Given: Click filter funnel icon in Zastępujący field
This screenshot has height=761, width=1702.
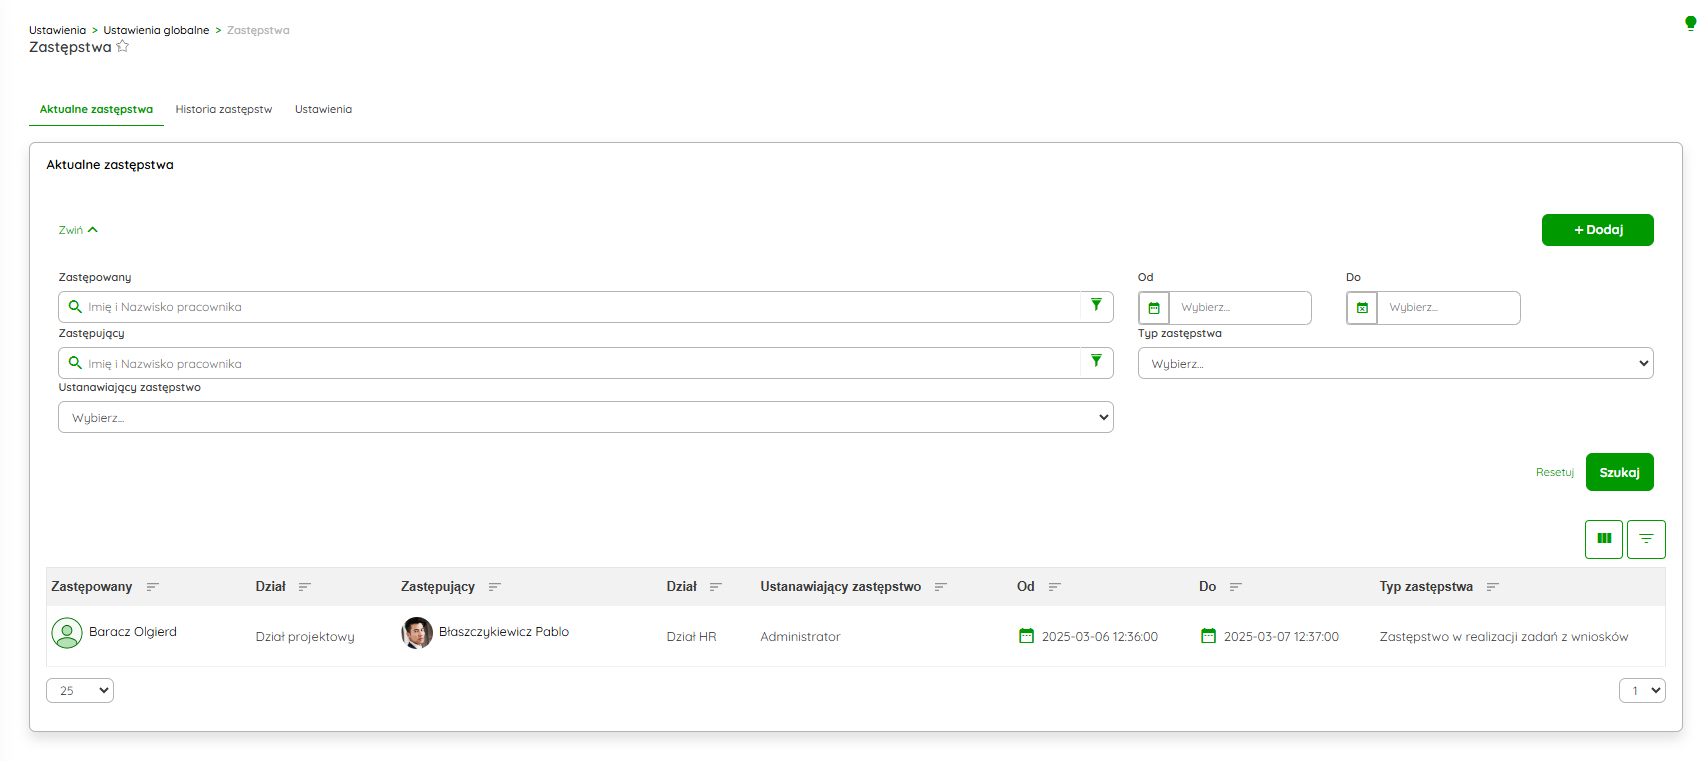Looking at the screenshot, I should tap(1096, 362).
